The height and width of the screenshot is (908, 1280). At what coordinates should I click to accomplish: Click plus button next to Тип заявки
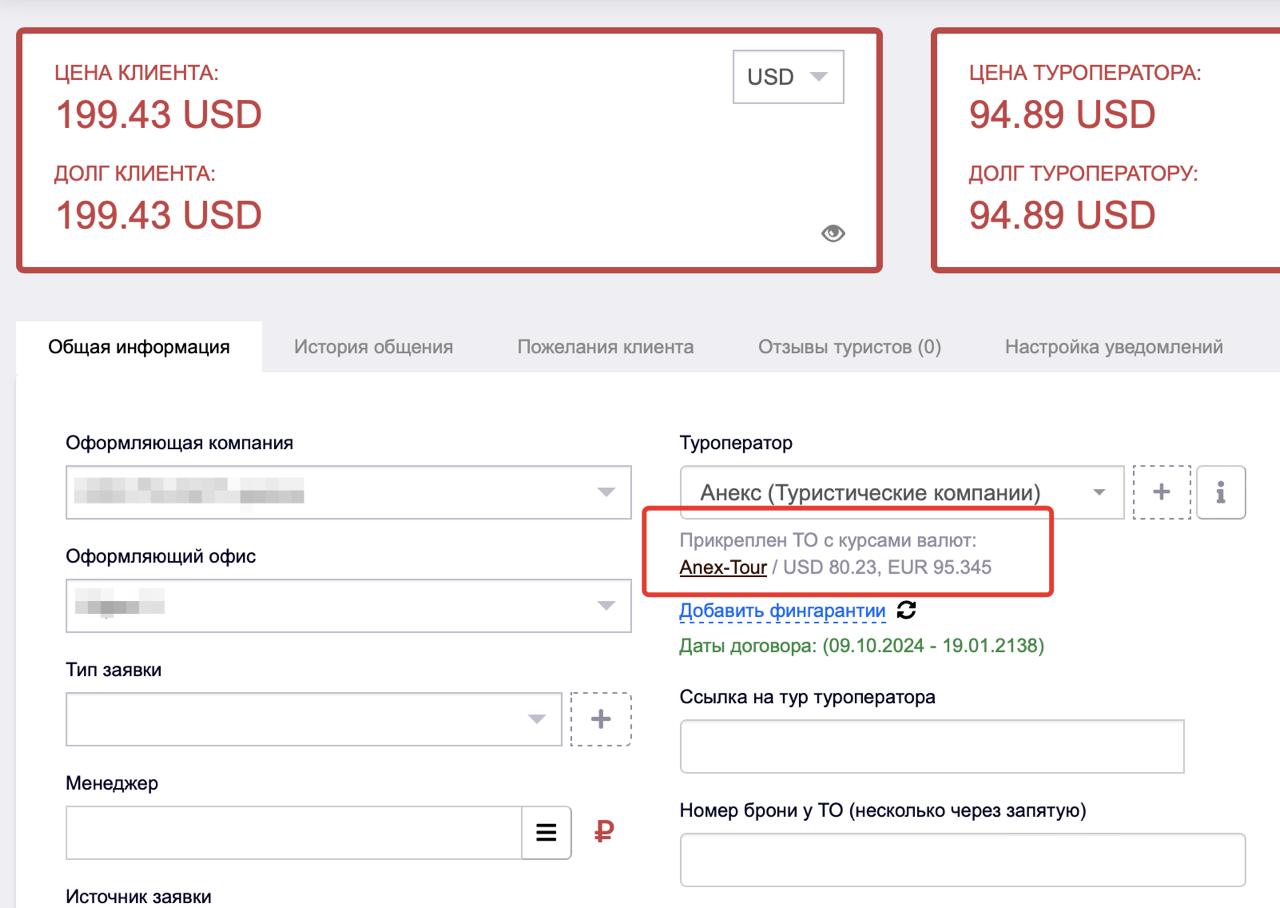coord(600,719)
